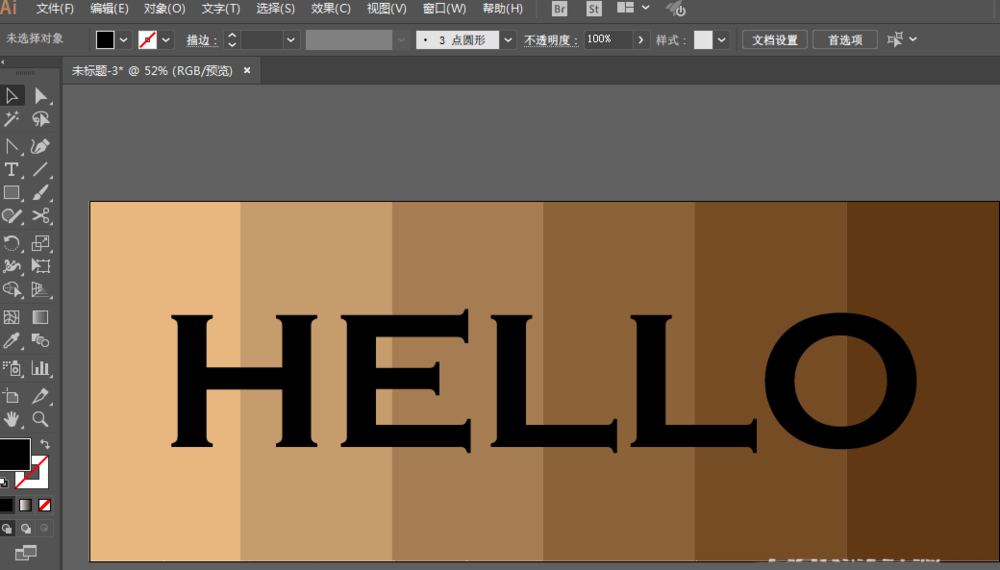The width and height of the screenshot is (1000, 570).
Task: Swap fill and stroke colors
Action: click(x=45, y=444)
